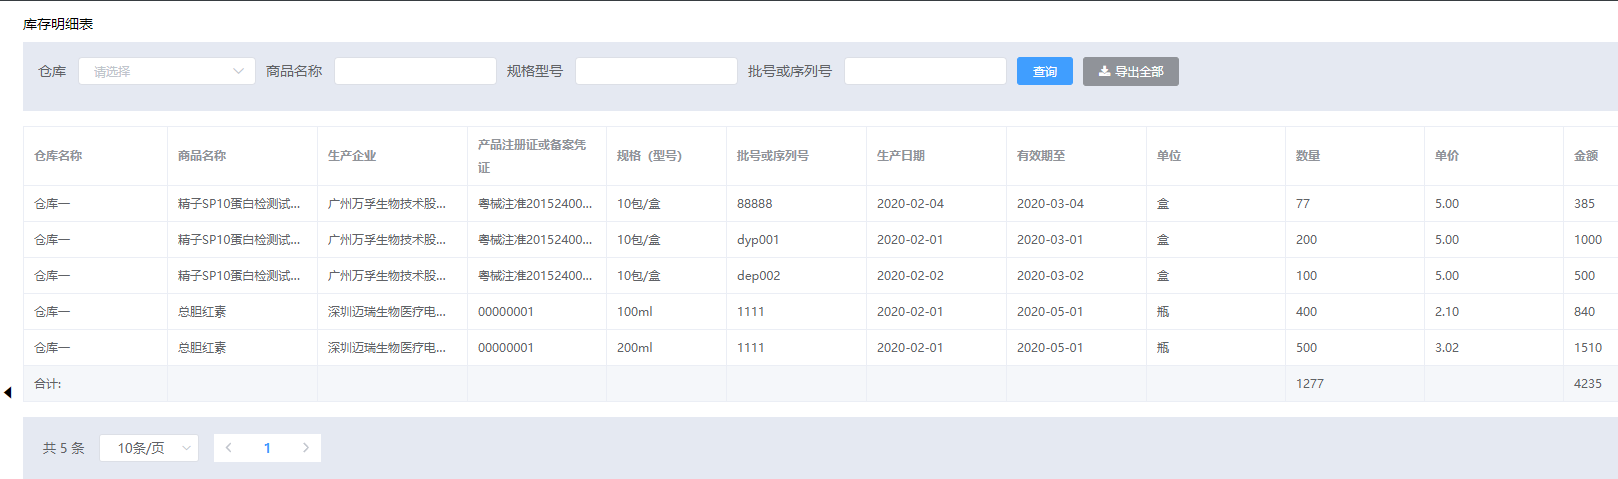Click the 有效期至 column header
Image resolution: width=1618 pixels, height=479 pixels.
(1040, 156)
